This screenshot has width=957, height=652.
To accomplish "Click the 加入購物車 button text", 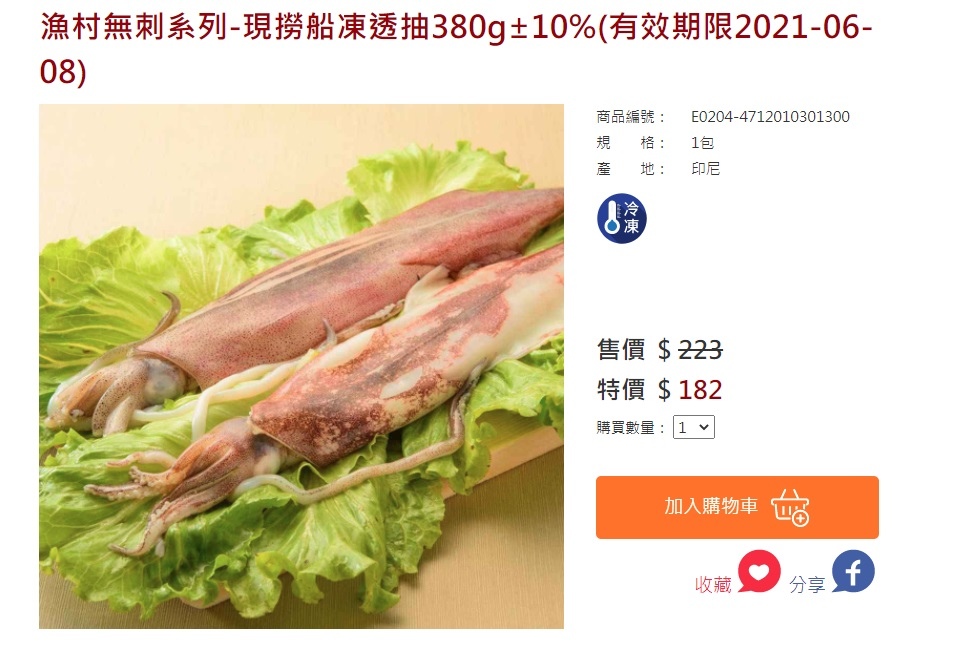I will click(x=711, y=506).
